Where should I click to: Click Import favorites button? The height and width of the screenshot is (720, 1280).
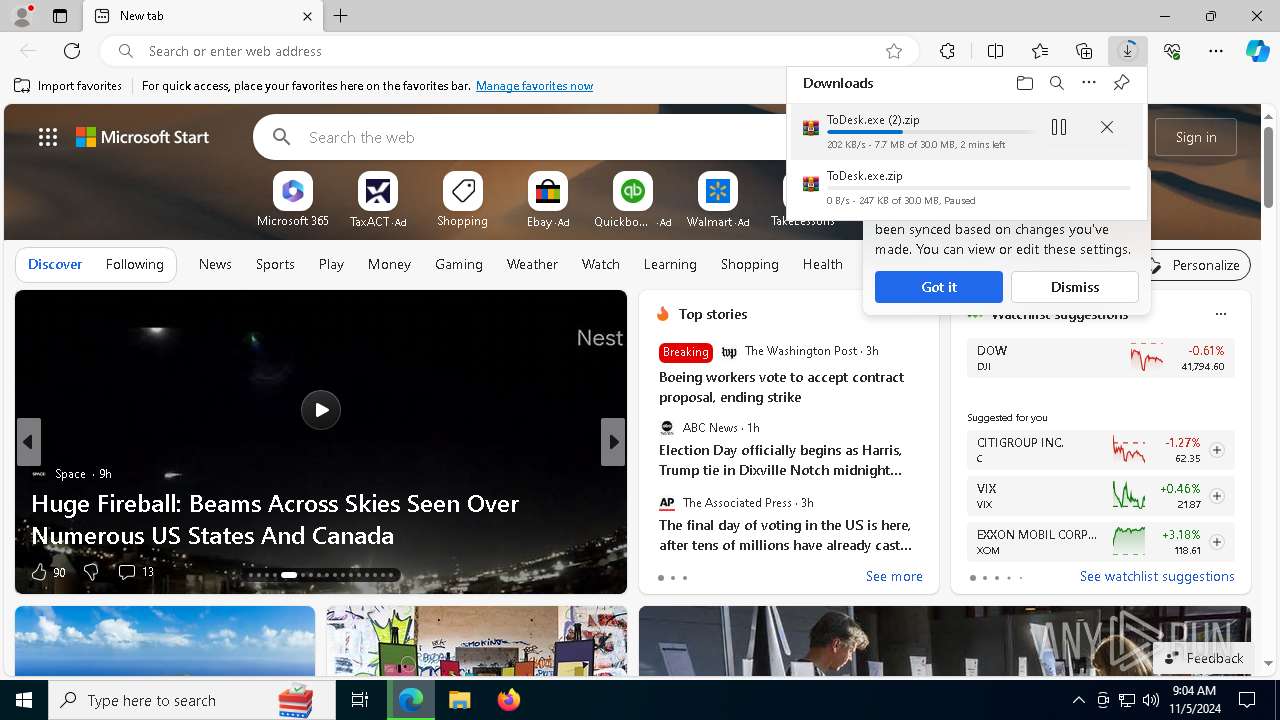coord(68,86)
